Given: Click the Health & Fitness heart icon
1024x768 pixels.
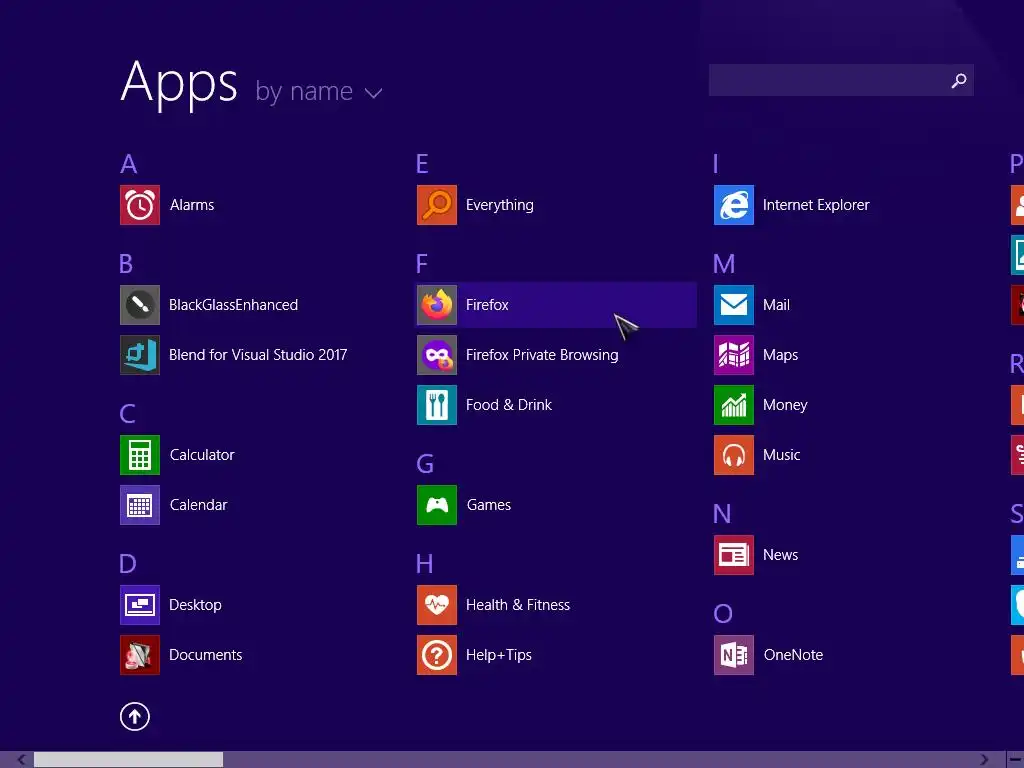Looking at the screenshot, I should [x=437, y=605].
